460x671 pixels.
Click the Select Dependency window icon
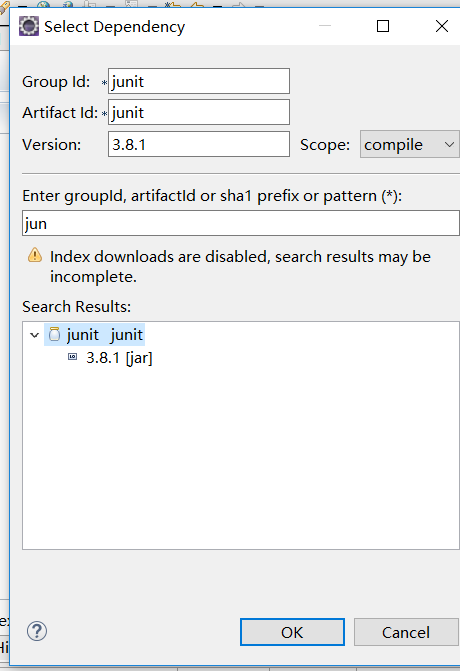click(x=29, y=26)
